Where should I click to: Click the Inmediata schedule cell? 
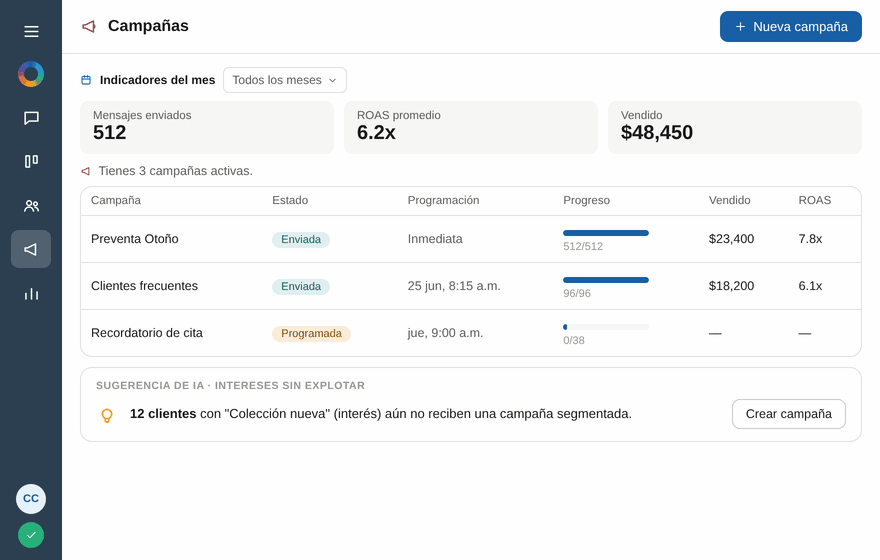(435, 239)
